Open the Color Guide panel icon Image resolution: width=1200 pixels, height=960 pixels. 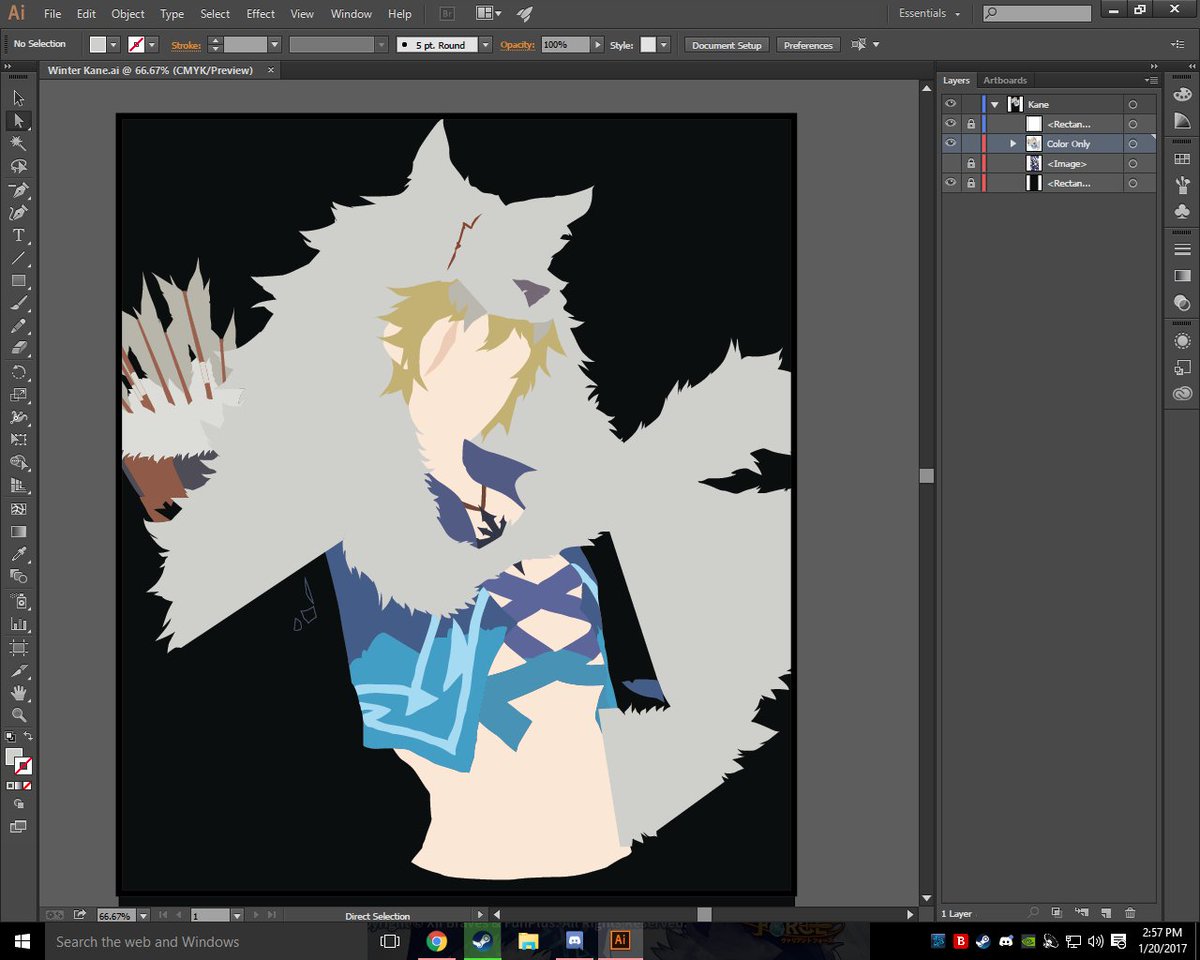pyautogui.click(x=1182, y=121)
